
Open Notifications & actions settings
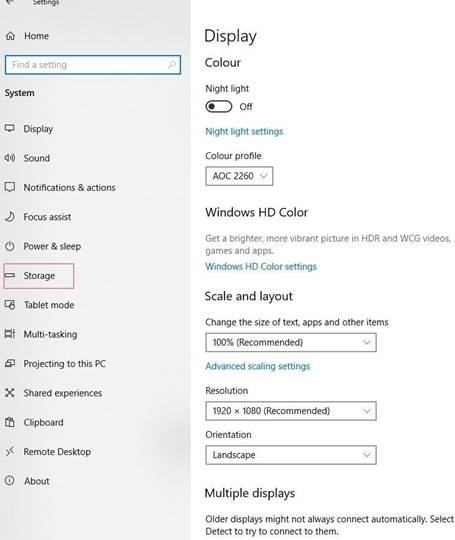click(69, 187)
